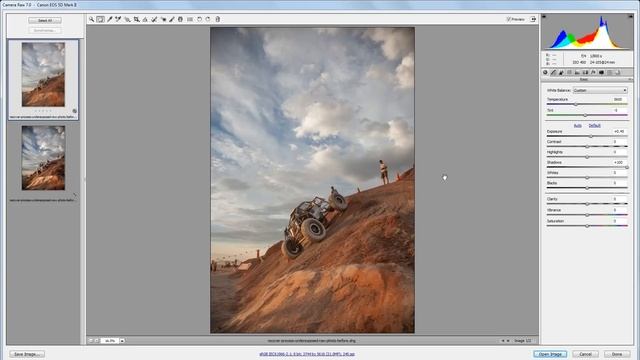The image size is (640, 360).
Task: Click the Exposure slider handle
Action: pos(591,136)
